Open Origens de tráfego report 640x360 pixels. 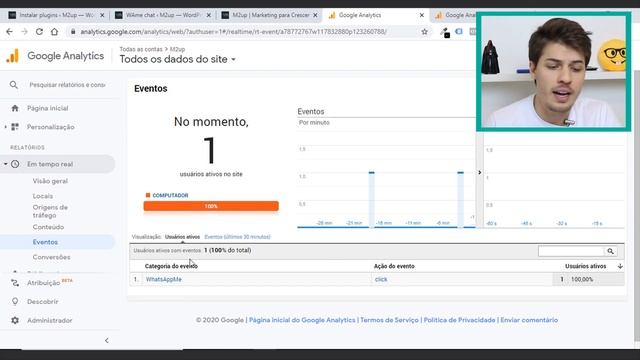coord(50,211)
